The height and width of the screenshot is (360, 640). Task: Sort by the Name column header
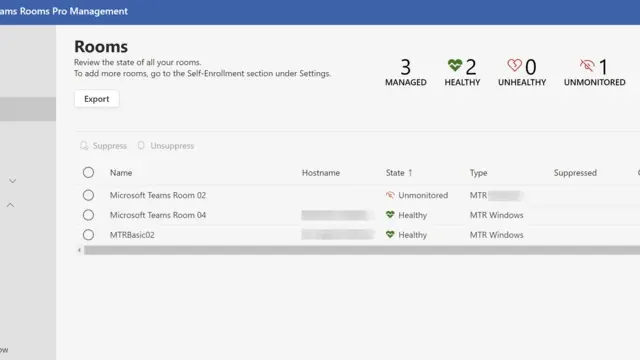121,173
